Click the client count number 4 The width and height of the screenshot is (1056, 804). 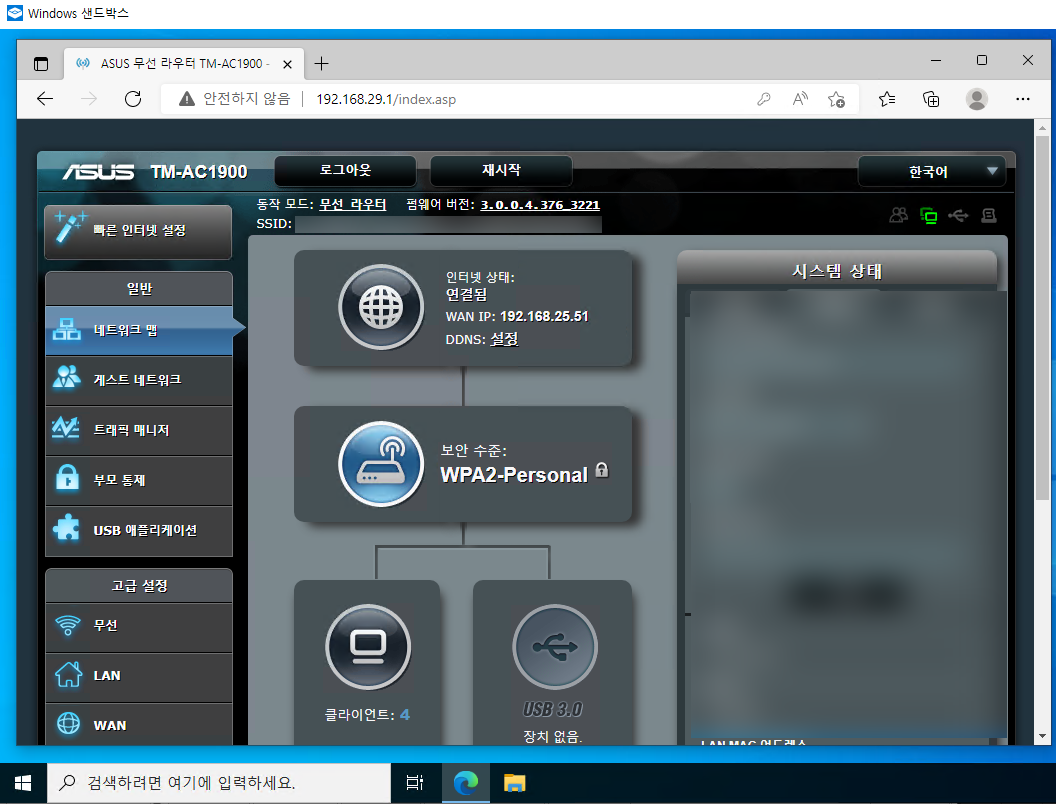point(405,714)
